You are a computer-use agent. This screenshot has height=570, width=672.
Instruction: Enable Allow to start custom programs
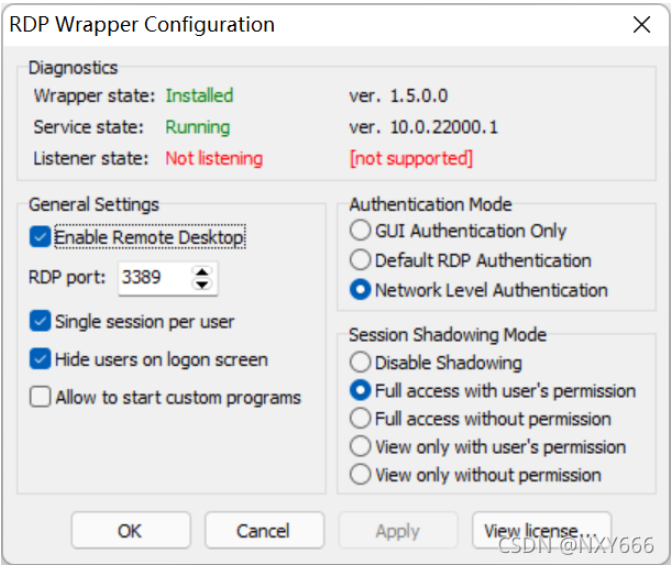tap(41, 398)
